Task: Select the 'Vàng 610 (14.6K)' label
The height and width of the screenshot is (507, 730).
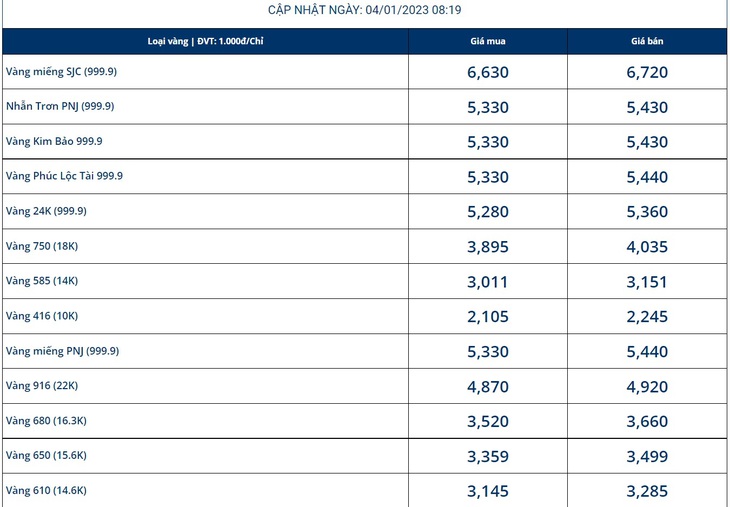Action: tap(46, 490)
